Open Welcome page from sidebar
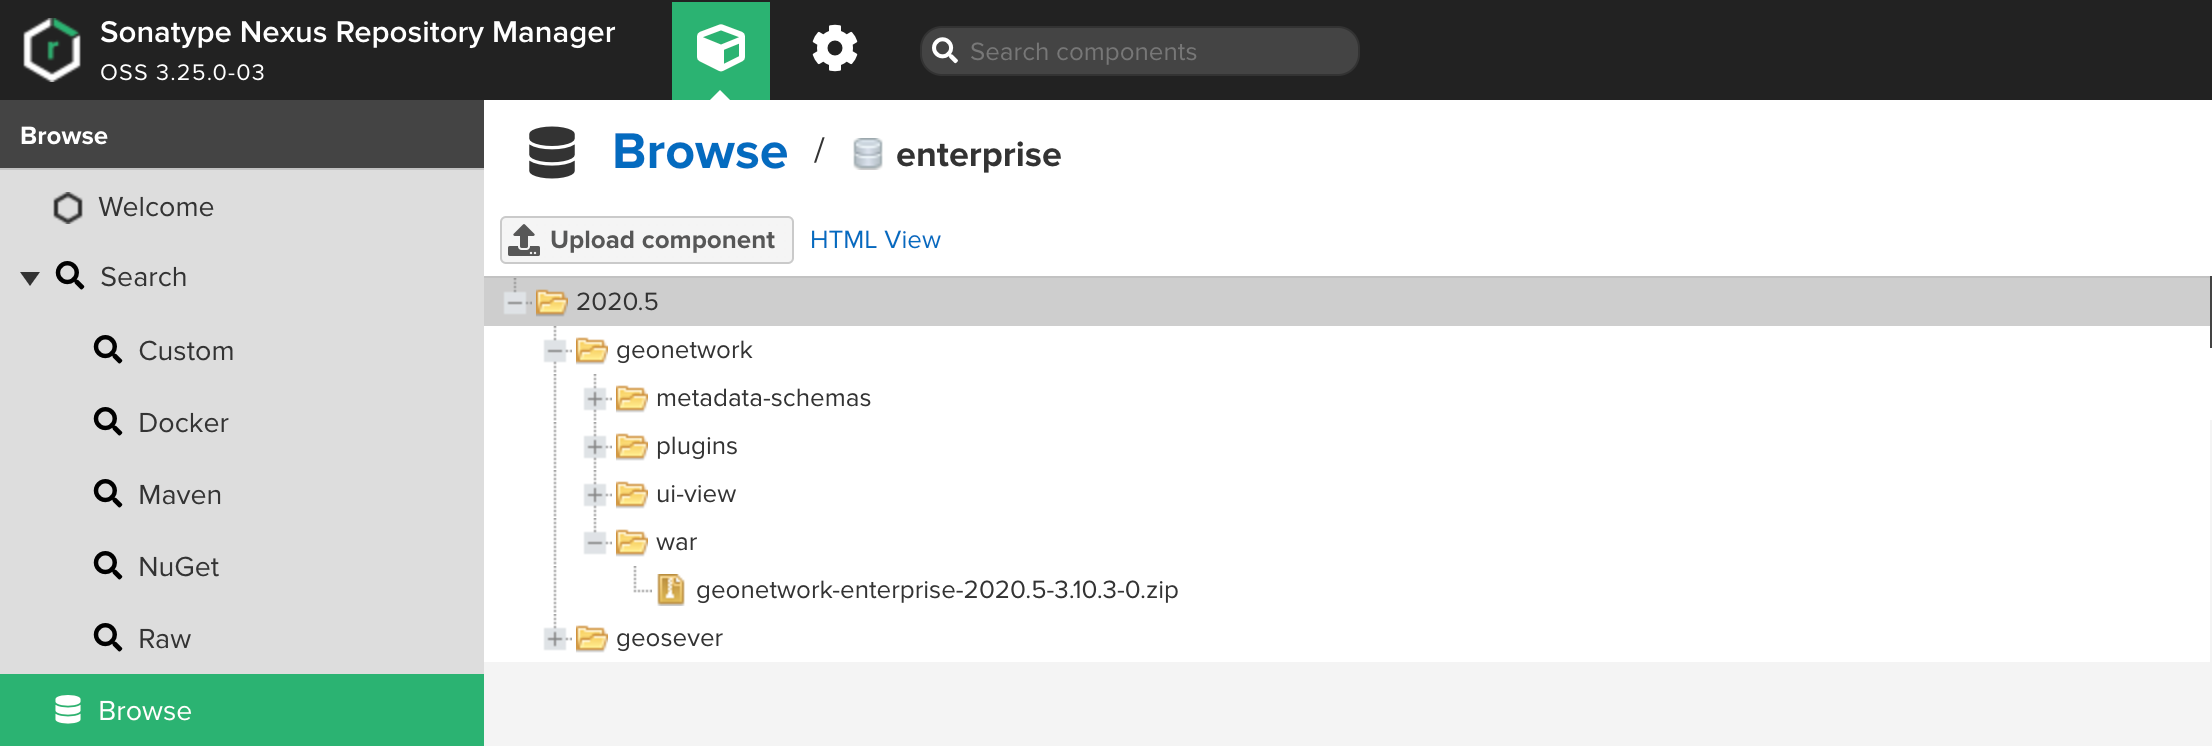Image resolution: width=2212 pixels, height=746 pixels. click(x=156, y=207)
